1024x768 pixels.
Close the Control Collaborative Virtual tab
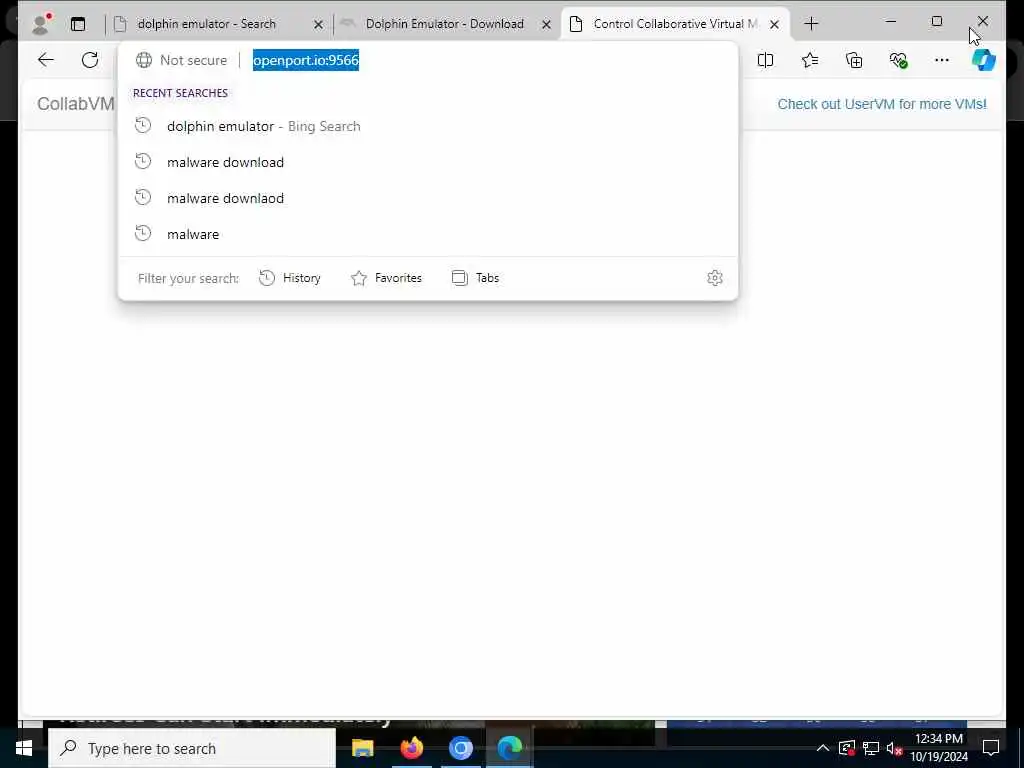pos(775,24)
